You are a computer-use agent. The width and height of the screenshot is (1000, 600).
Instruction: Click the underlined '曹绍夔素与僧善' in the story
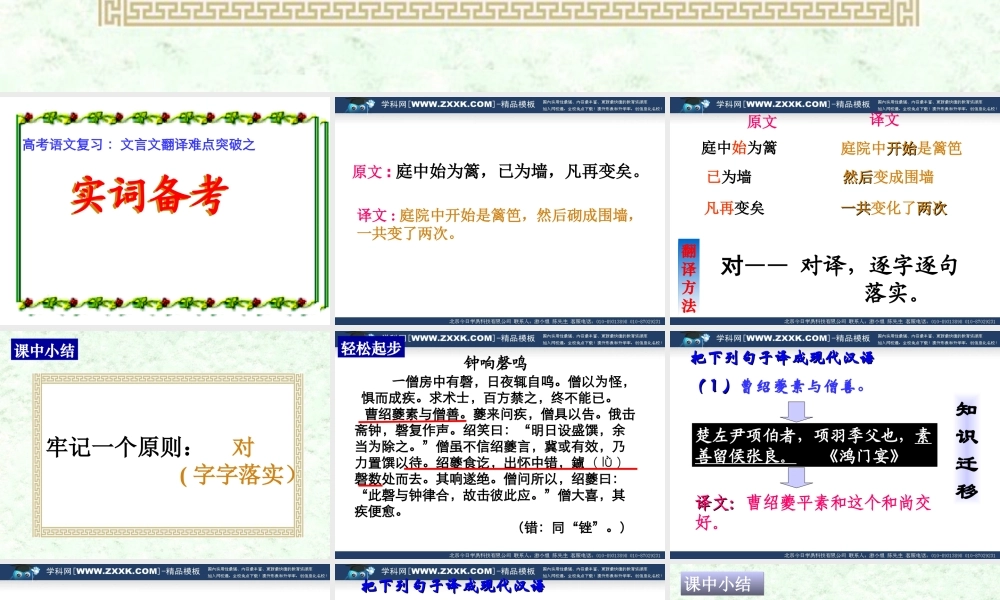(x=415, y=414)
